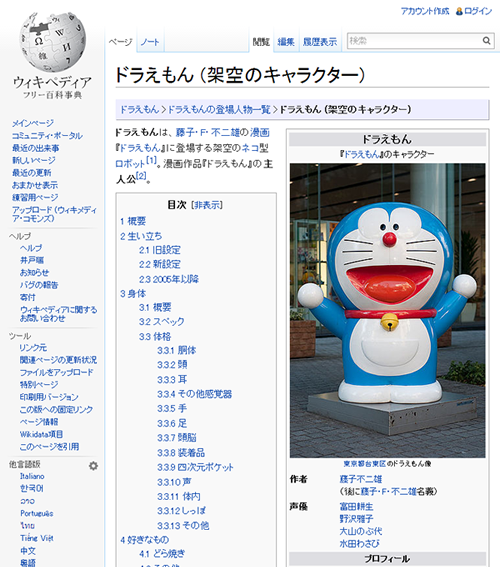Open the ノート tab
This screenshot has height=567, width=500.
[x=150, y=42]
